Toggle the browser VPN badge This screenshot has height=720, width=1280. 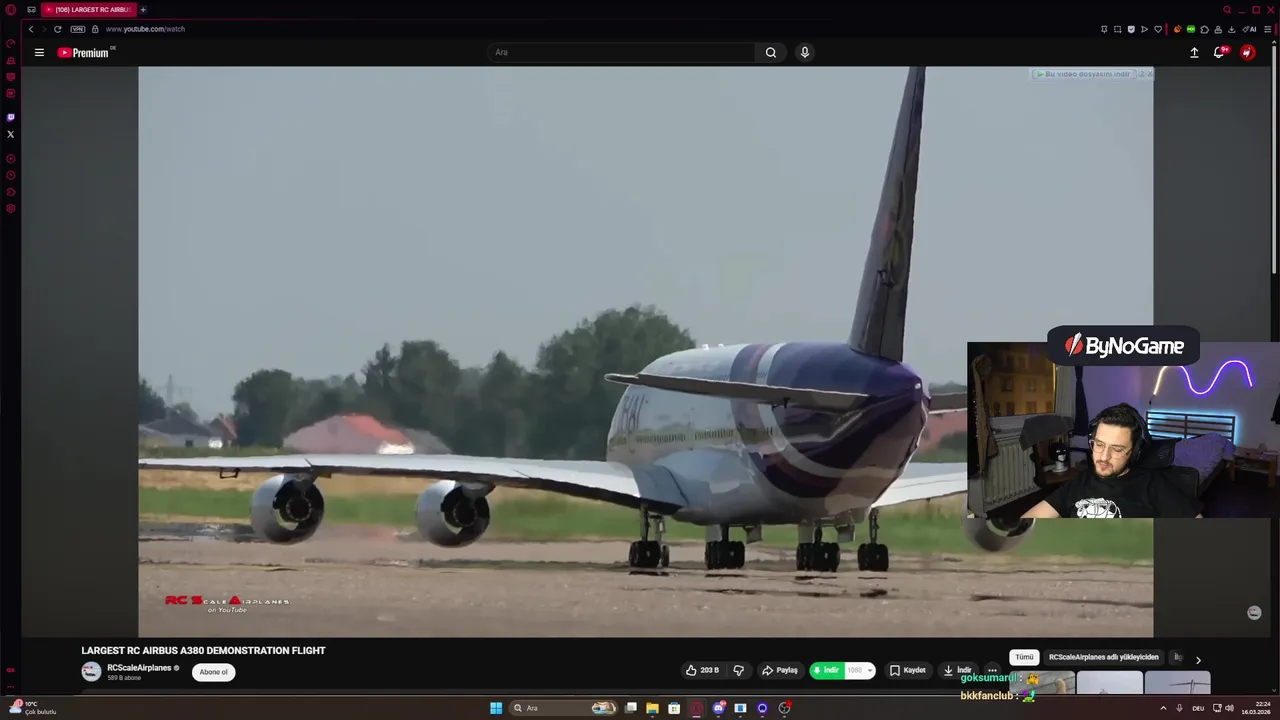[x=78, y=29]
